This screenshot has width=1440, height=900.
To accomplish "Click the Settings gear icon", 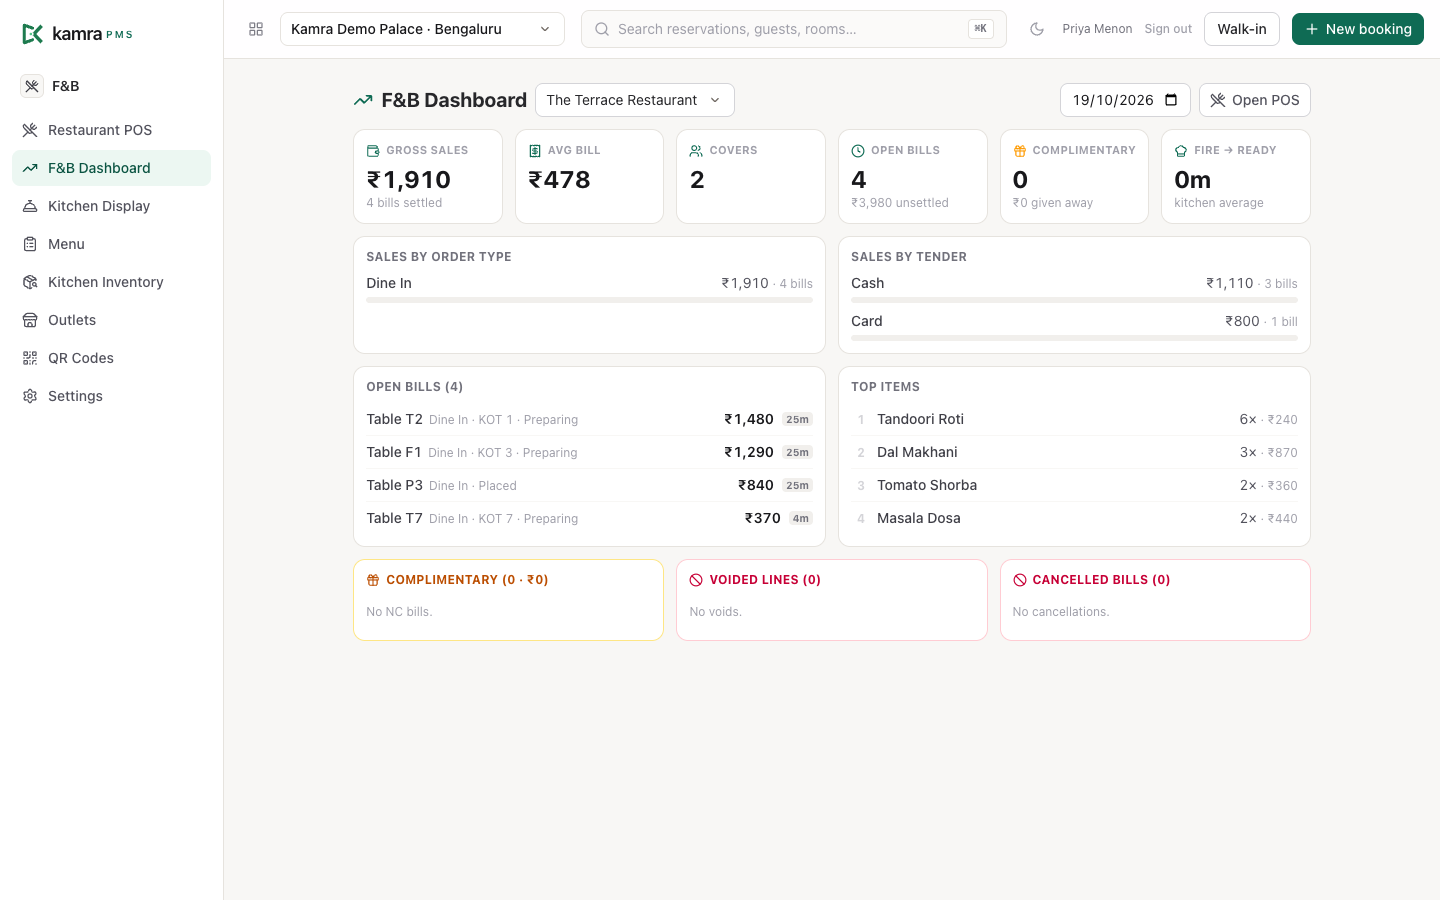I will [30, 396].
